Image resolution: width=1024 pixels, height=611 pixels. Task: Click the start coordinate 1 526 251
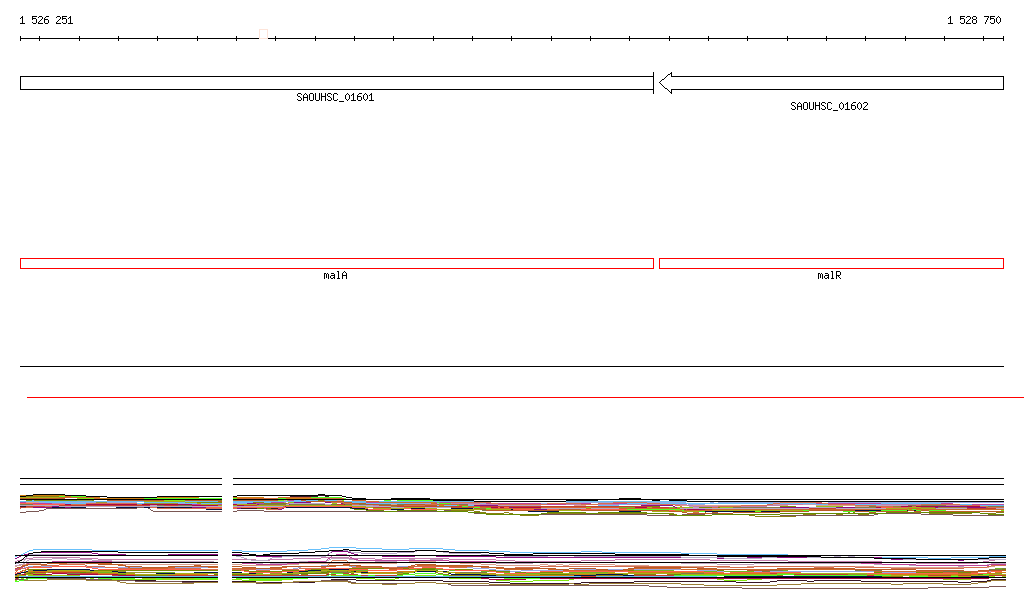pyautogui.click(x=46, y=20)
